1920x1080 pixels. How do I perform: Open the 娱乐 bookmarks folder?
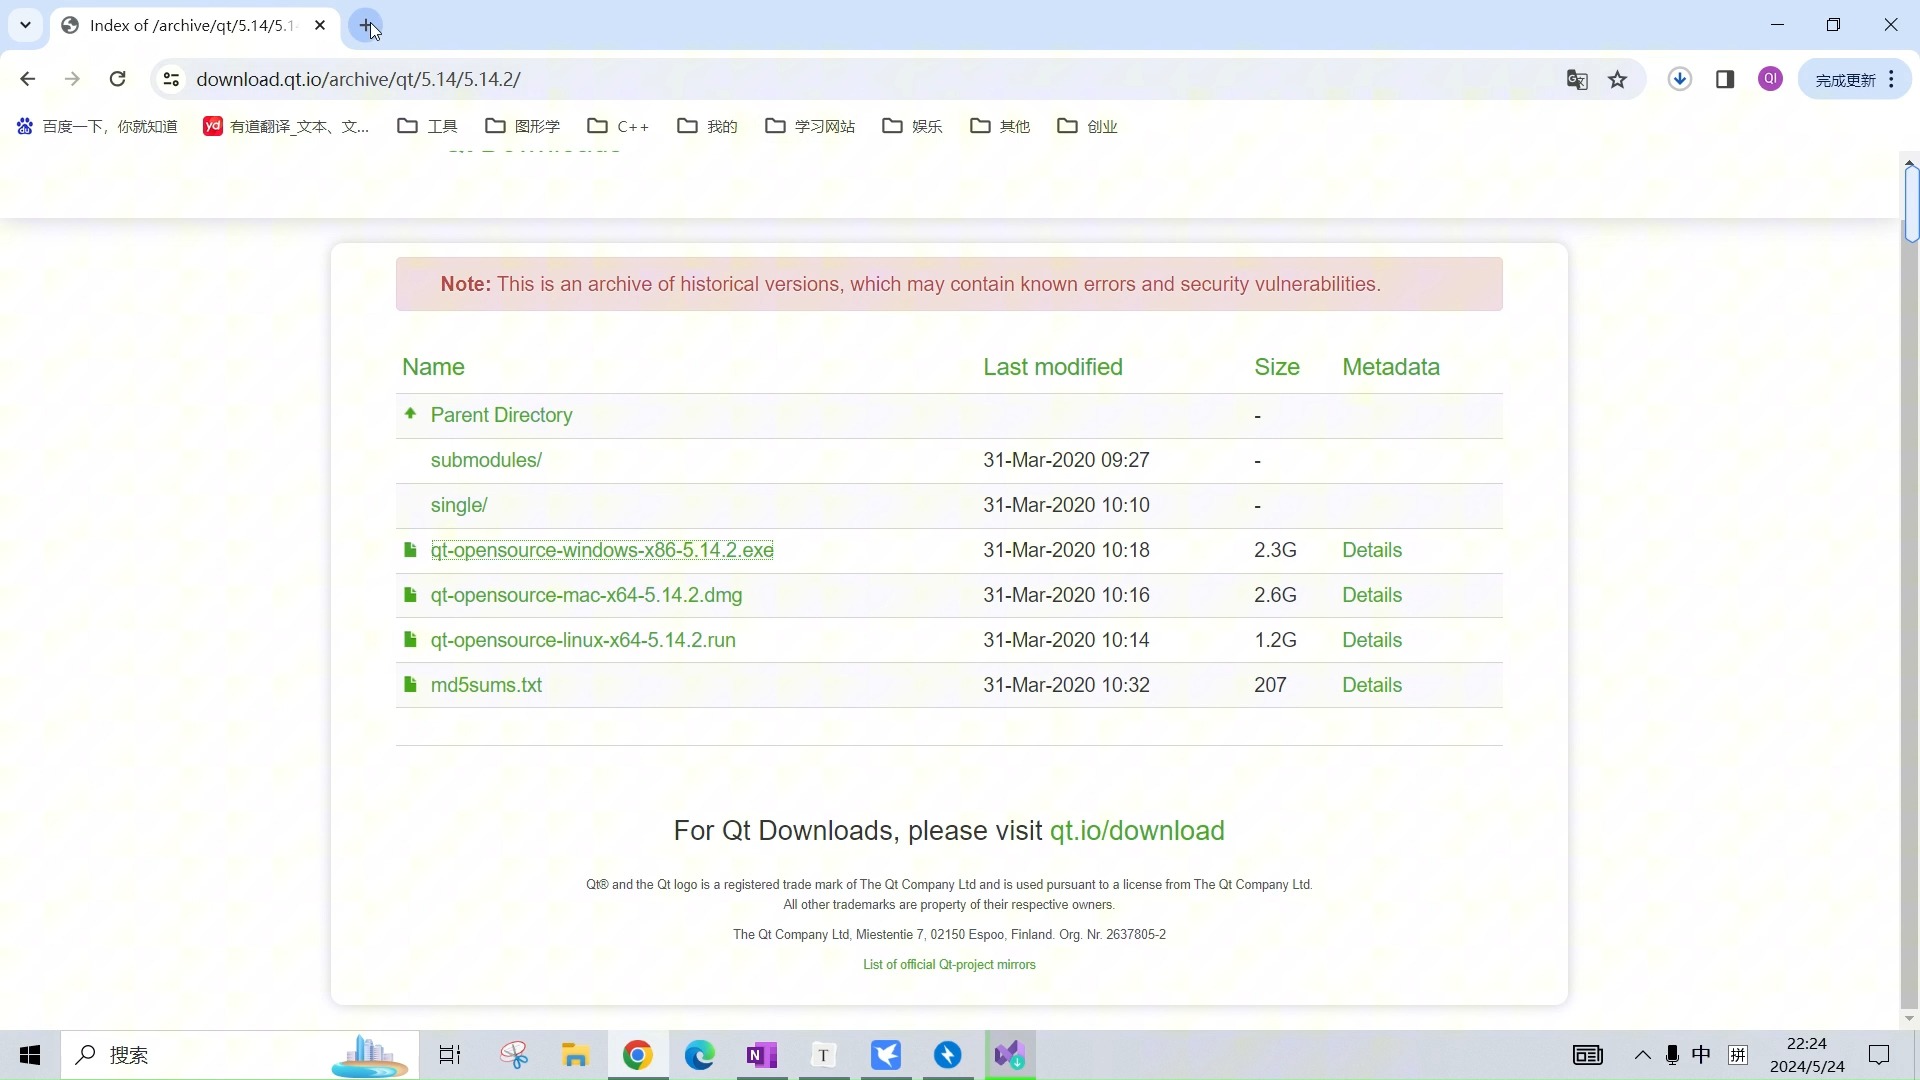point(912,126)
